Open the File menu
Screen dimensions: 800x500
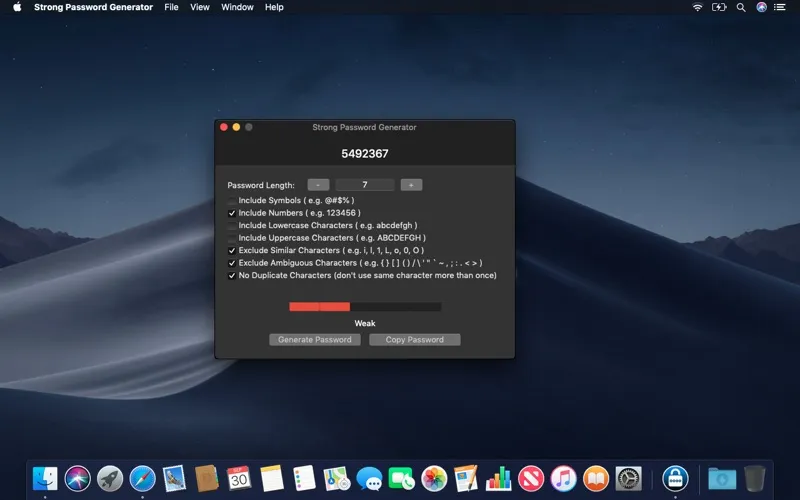point(171,7)
